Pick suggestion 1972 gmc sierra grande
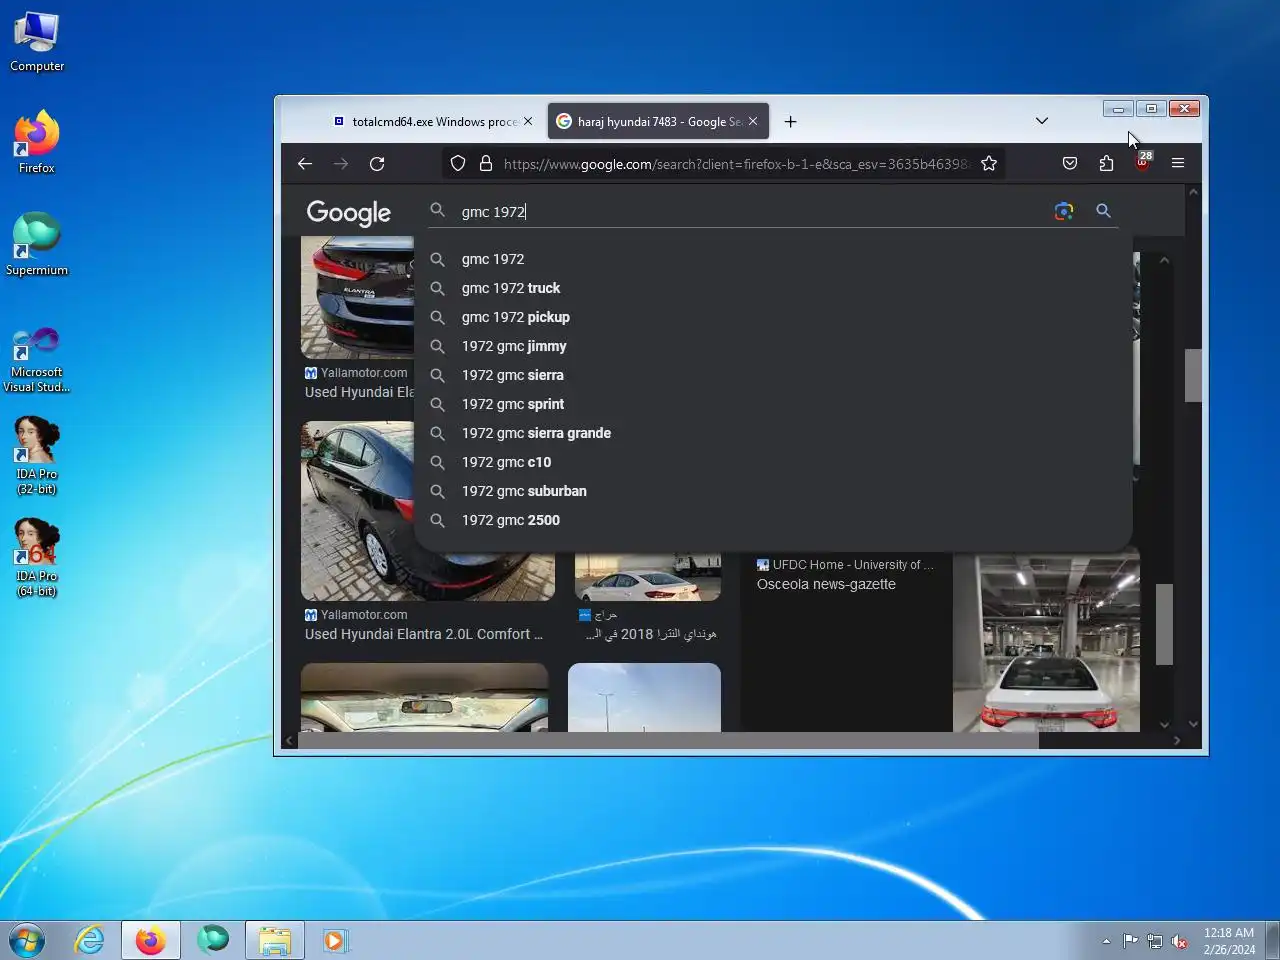Image resolution: width=1280 pixels, height=960 pixels. pyautogui.click(x=773, y=433)
